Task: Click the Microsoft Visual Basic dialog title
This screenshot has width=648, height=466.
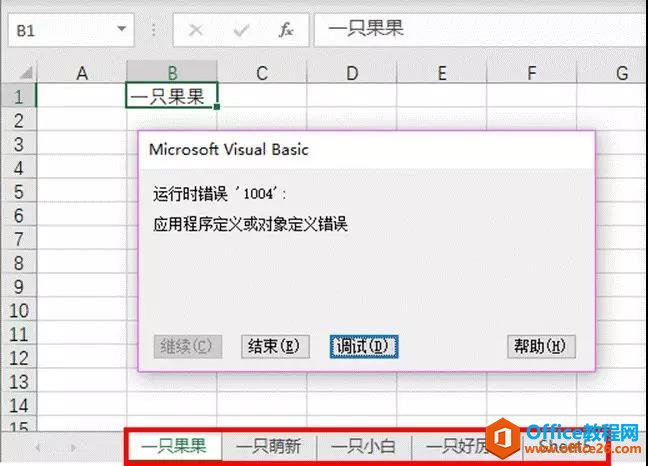Action: pos(229,150)
